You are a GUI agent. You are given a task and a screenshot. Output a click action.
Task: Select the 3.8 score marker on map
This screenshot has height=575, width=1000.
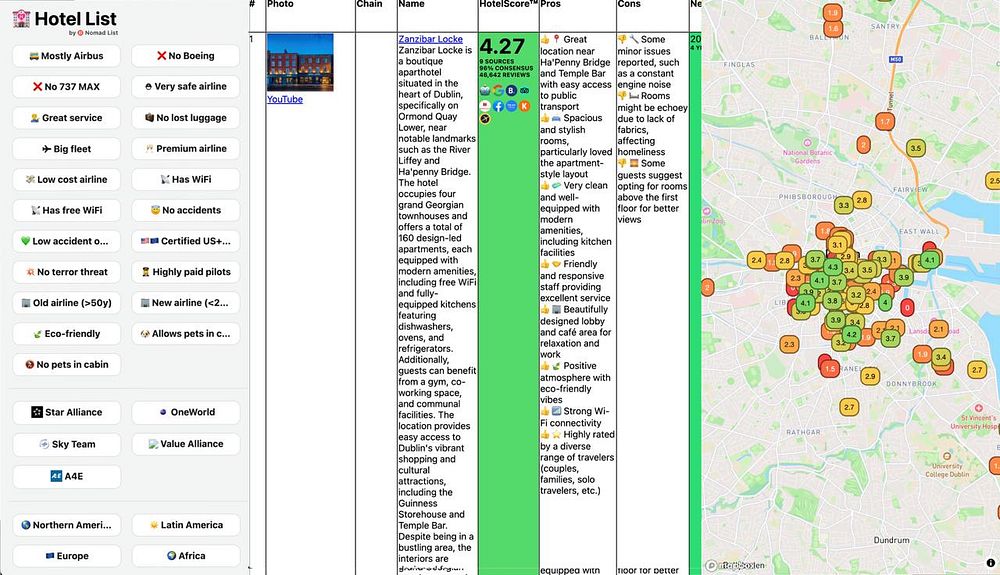(832, 300)
